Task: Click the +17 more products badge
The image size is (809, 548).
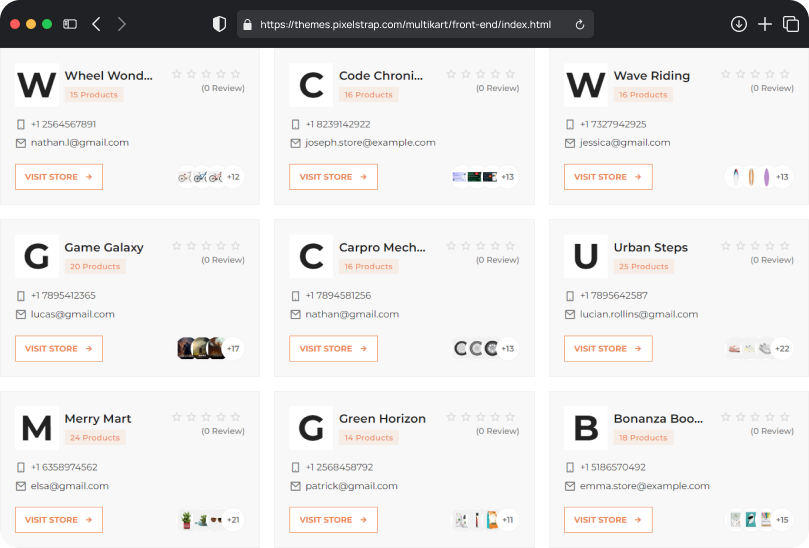Action: [x=233, y=349]
